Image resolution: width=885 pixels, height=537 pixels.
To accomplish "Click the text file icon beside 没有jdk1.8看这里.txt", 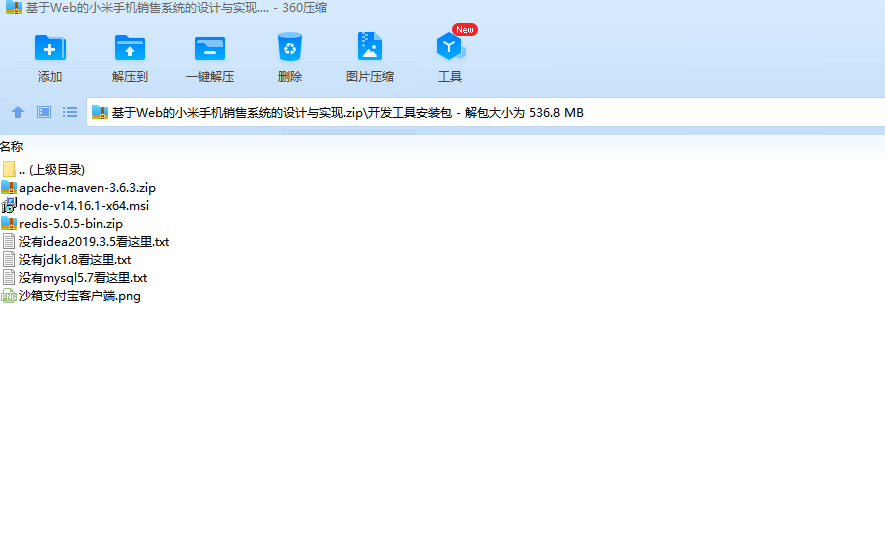I will tap(9, 260).
